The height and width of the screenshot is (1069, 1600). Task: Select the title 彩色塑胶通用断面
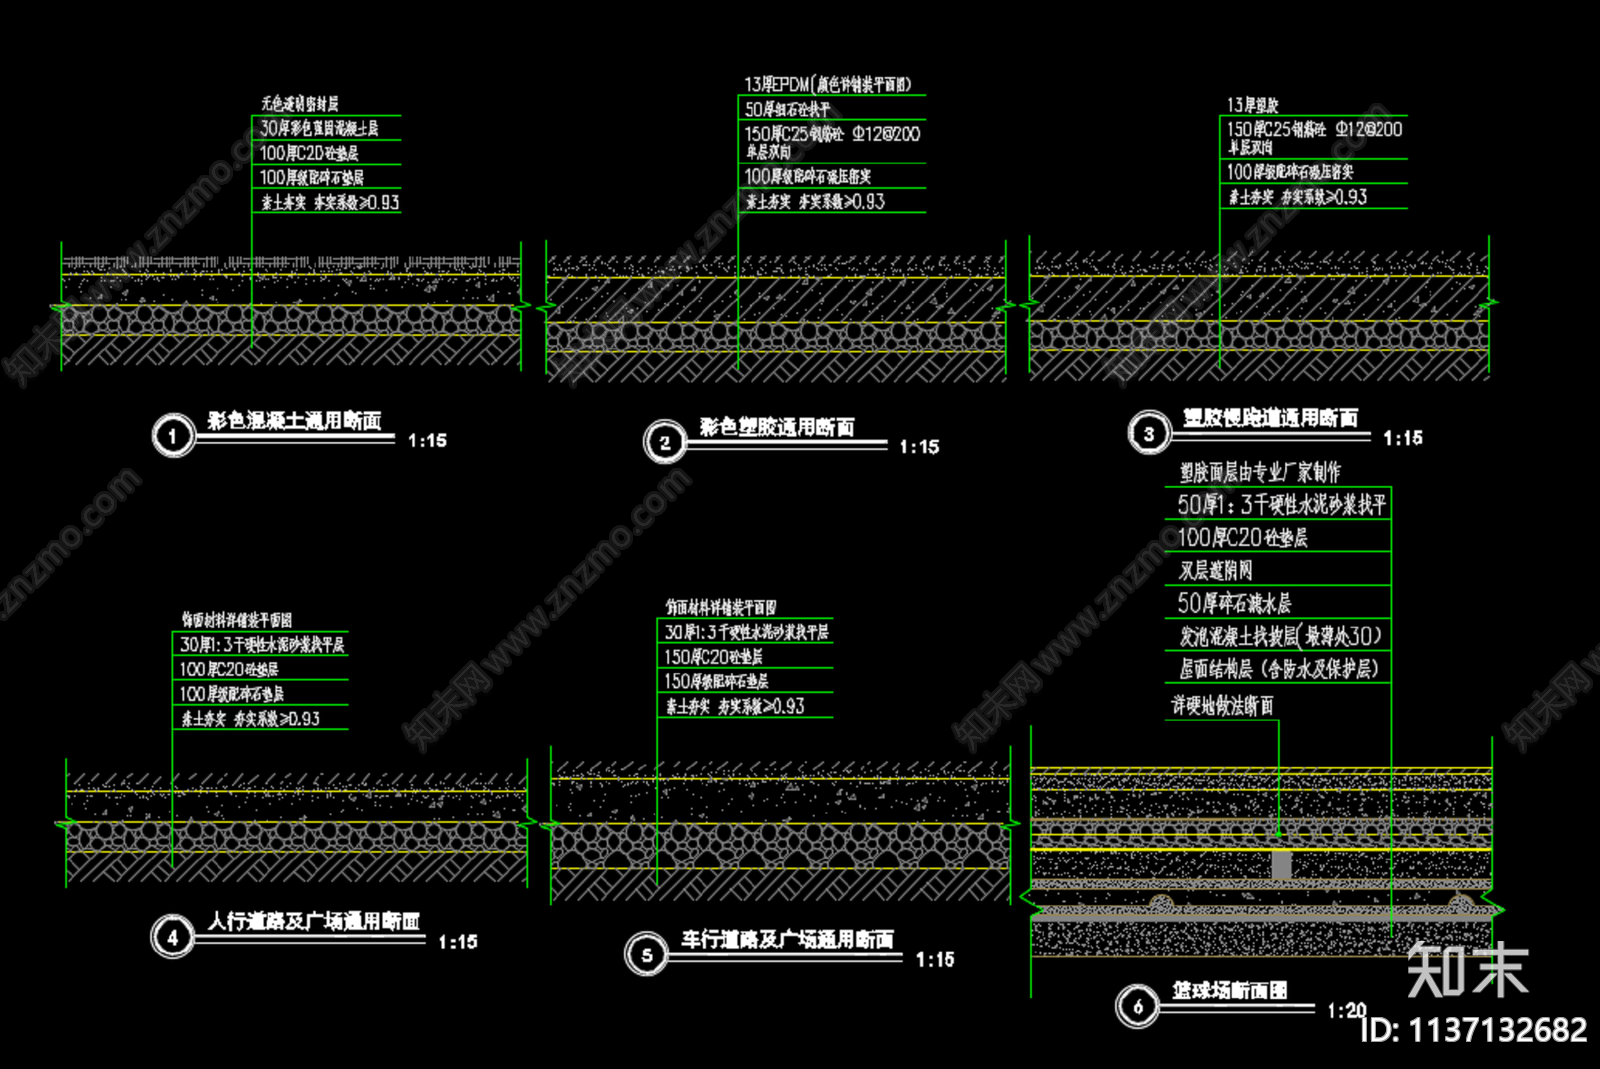click(777, 428)
